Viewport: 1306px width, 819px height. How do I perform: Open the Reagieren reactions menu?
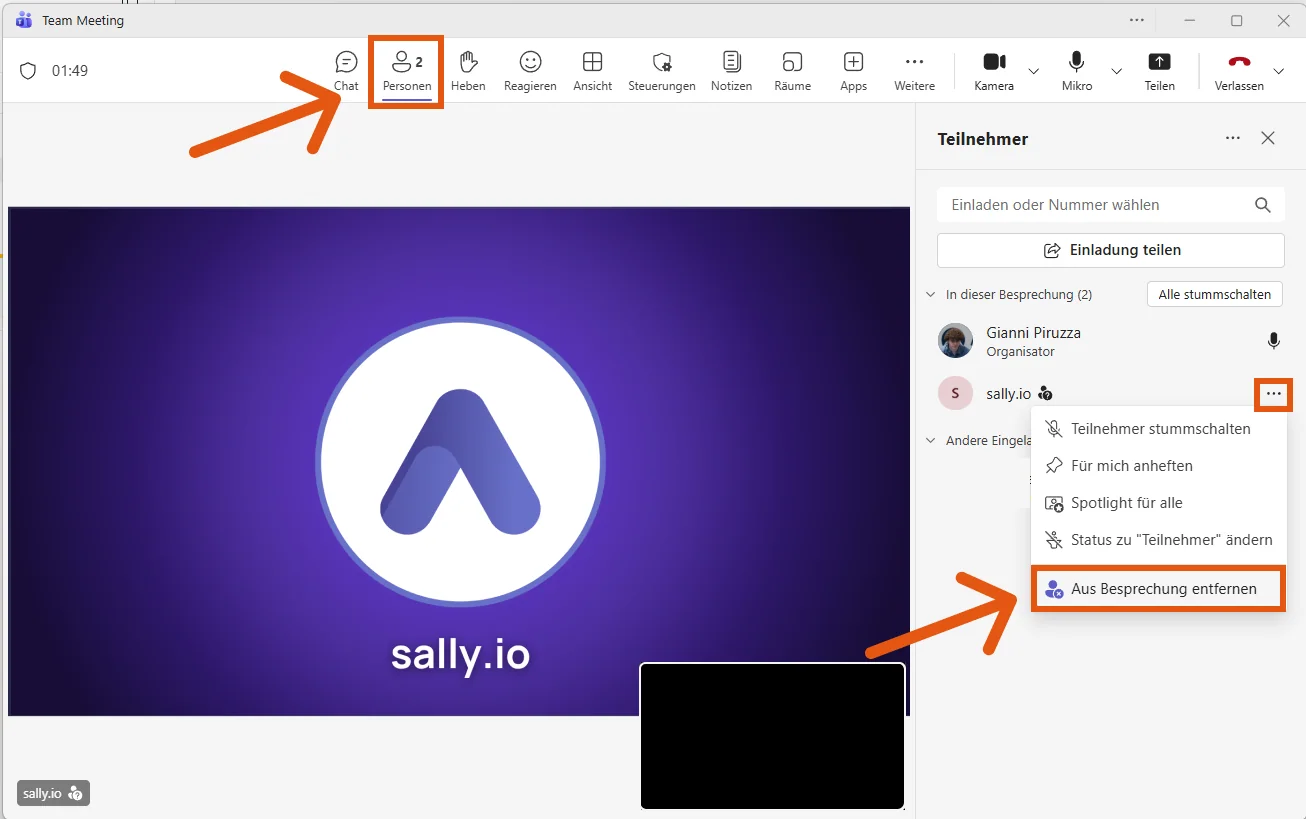click(530, 71)
